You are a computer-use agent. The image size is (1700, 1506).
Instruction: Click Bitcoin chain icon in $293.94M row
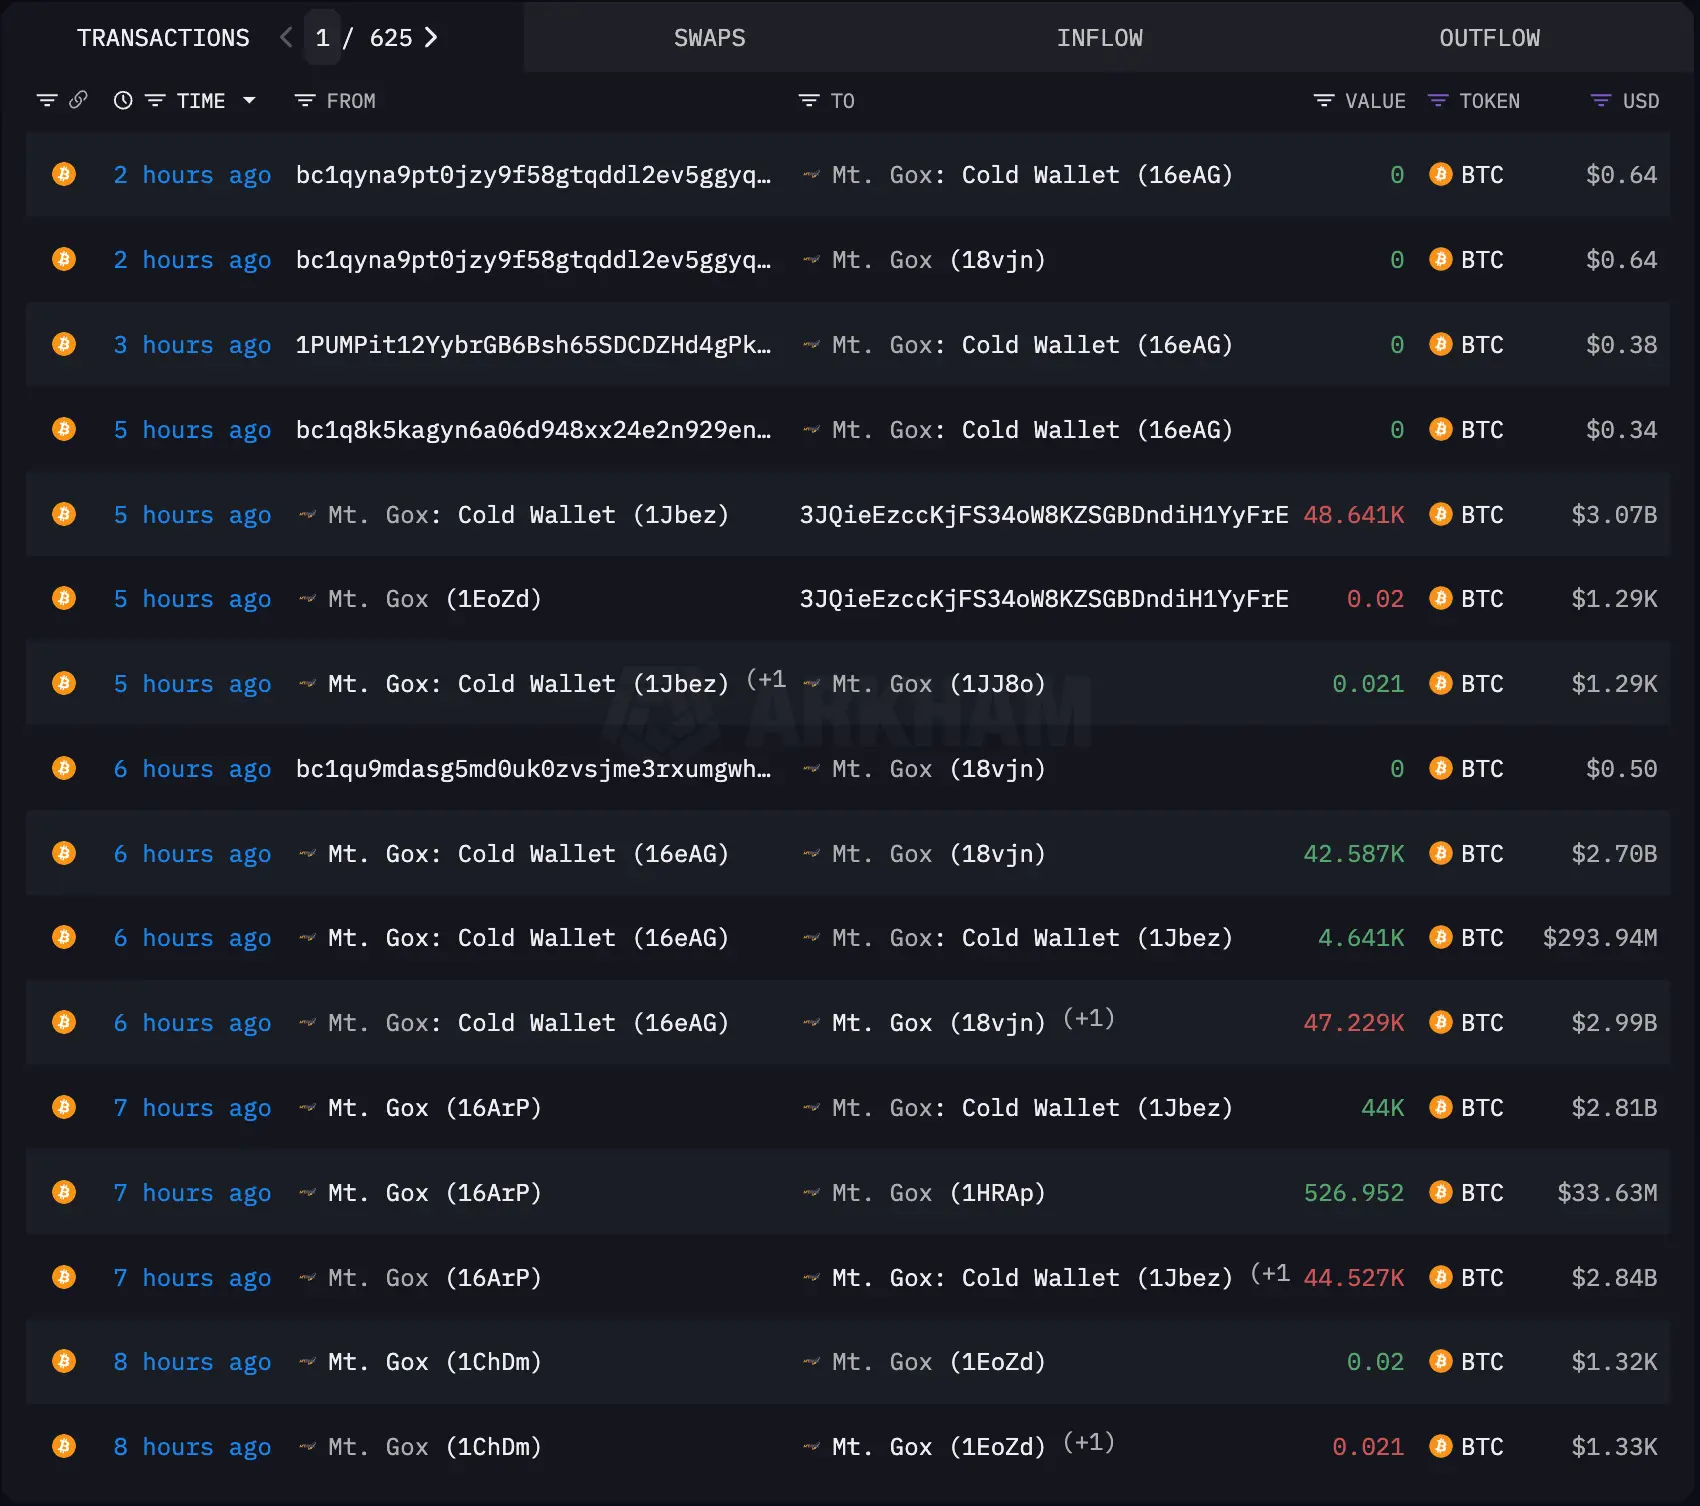[64, 937]
